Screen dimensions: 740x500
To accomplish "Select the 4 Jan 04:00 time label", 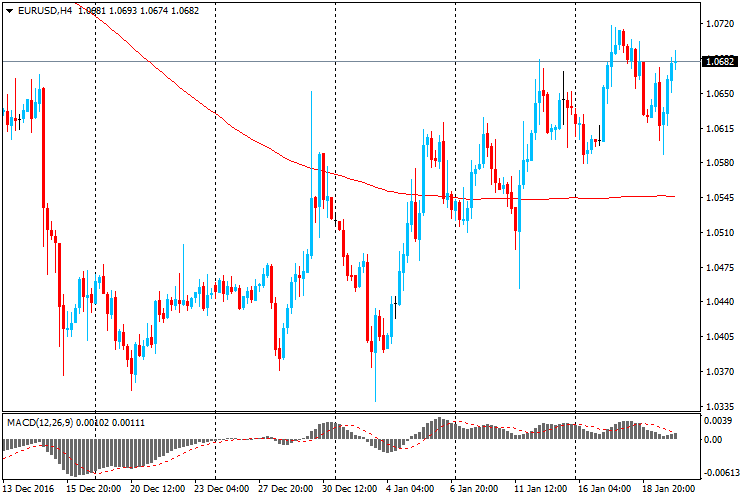I will tap(409, 489).
